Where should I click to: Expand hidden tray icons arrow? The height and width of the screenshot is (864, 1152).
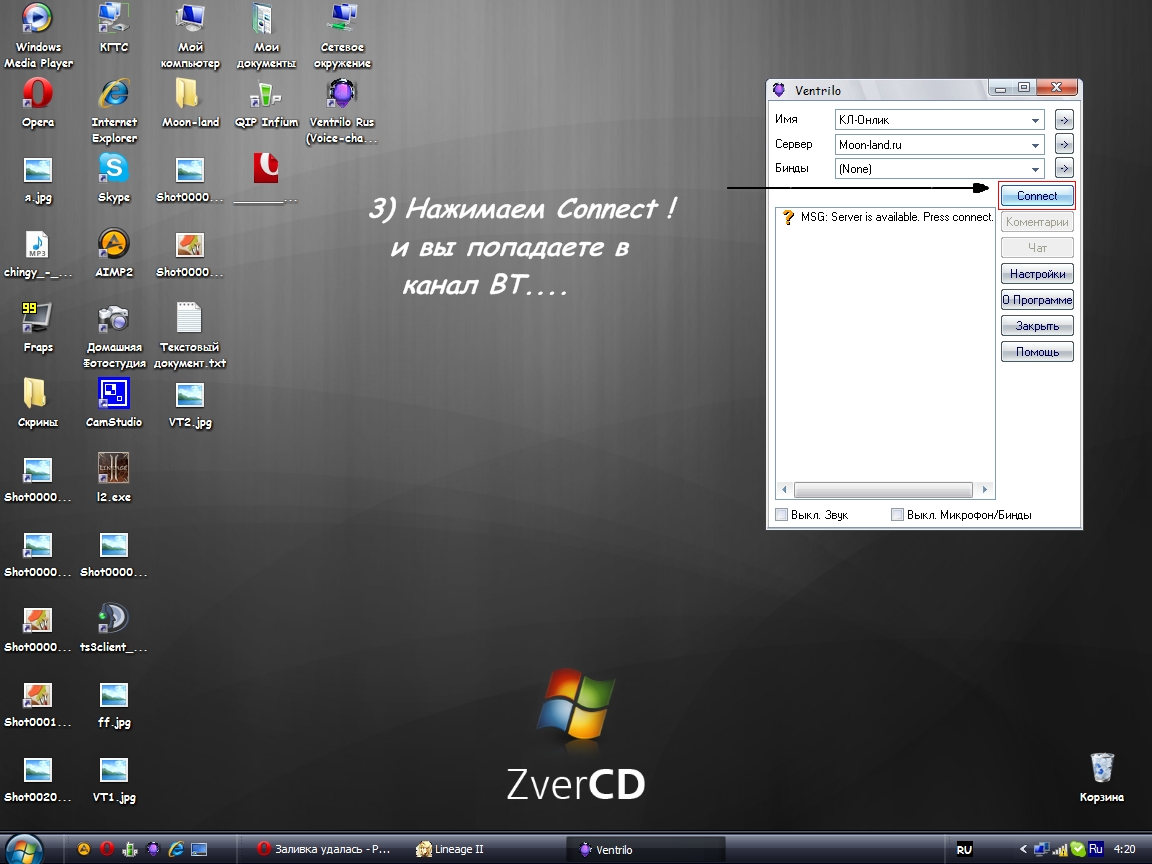tap(1023, 849)
